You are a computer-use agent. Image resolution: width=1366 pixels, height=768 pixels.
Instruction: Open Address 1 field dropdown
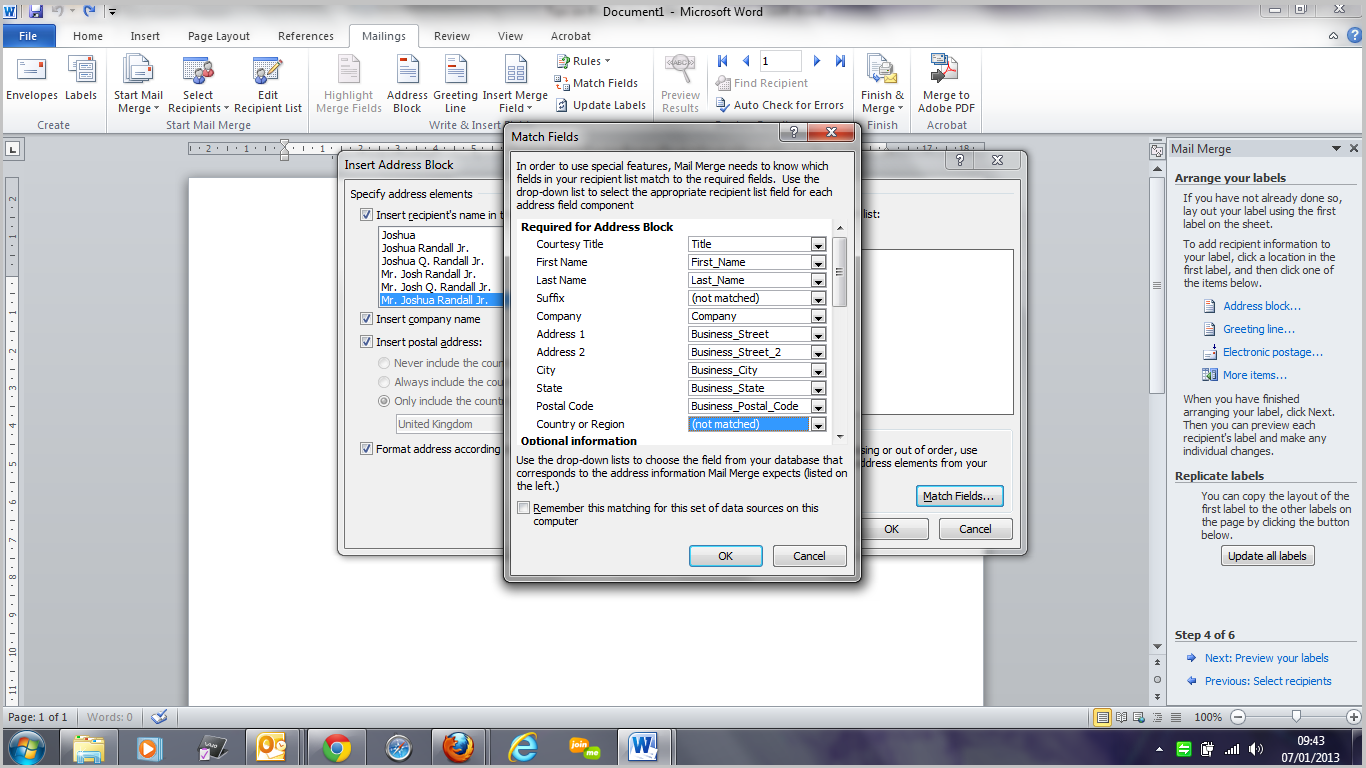click(818, 334)
